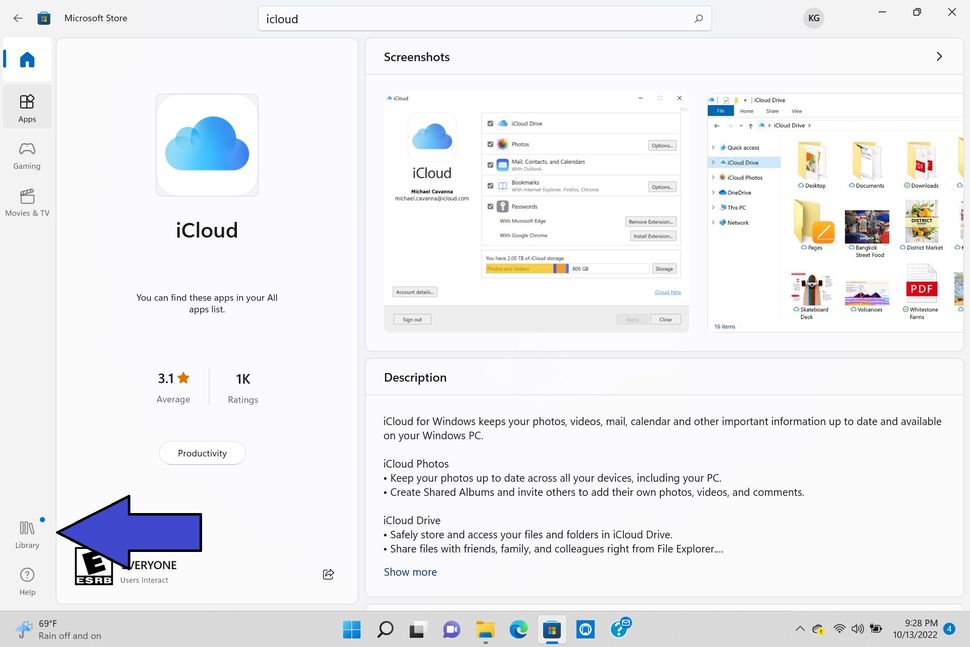Click the Microsoft Store logo in the title bar

[42, 17]
